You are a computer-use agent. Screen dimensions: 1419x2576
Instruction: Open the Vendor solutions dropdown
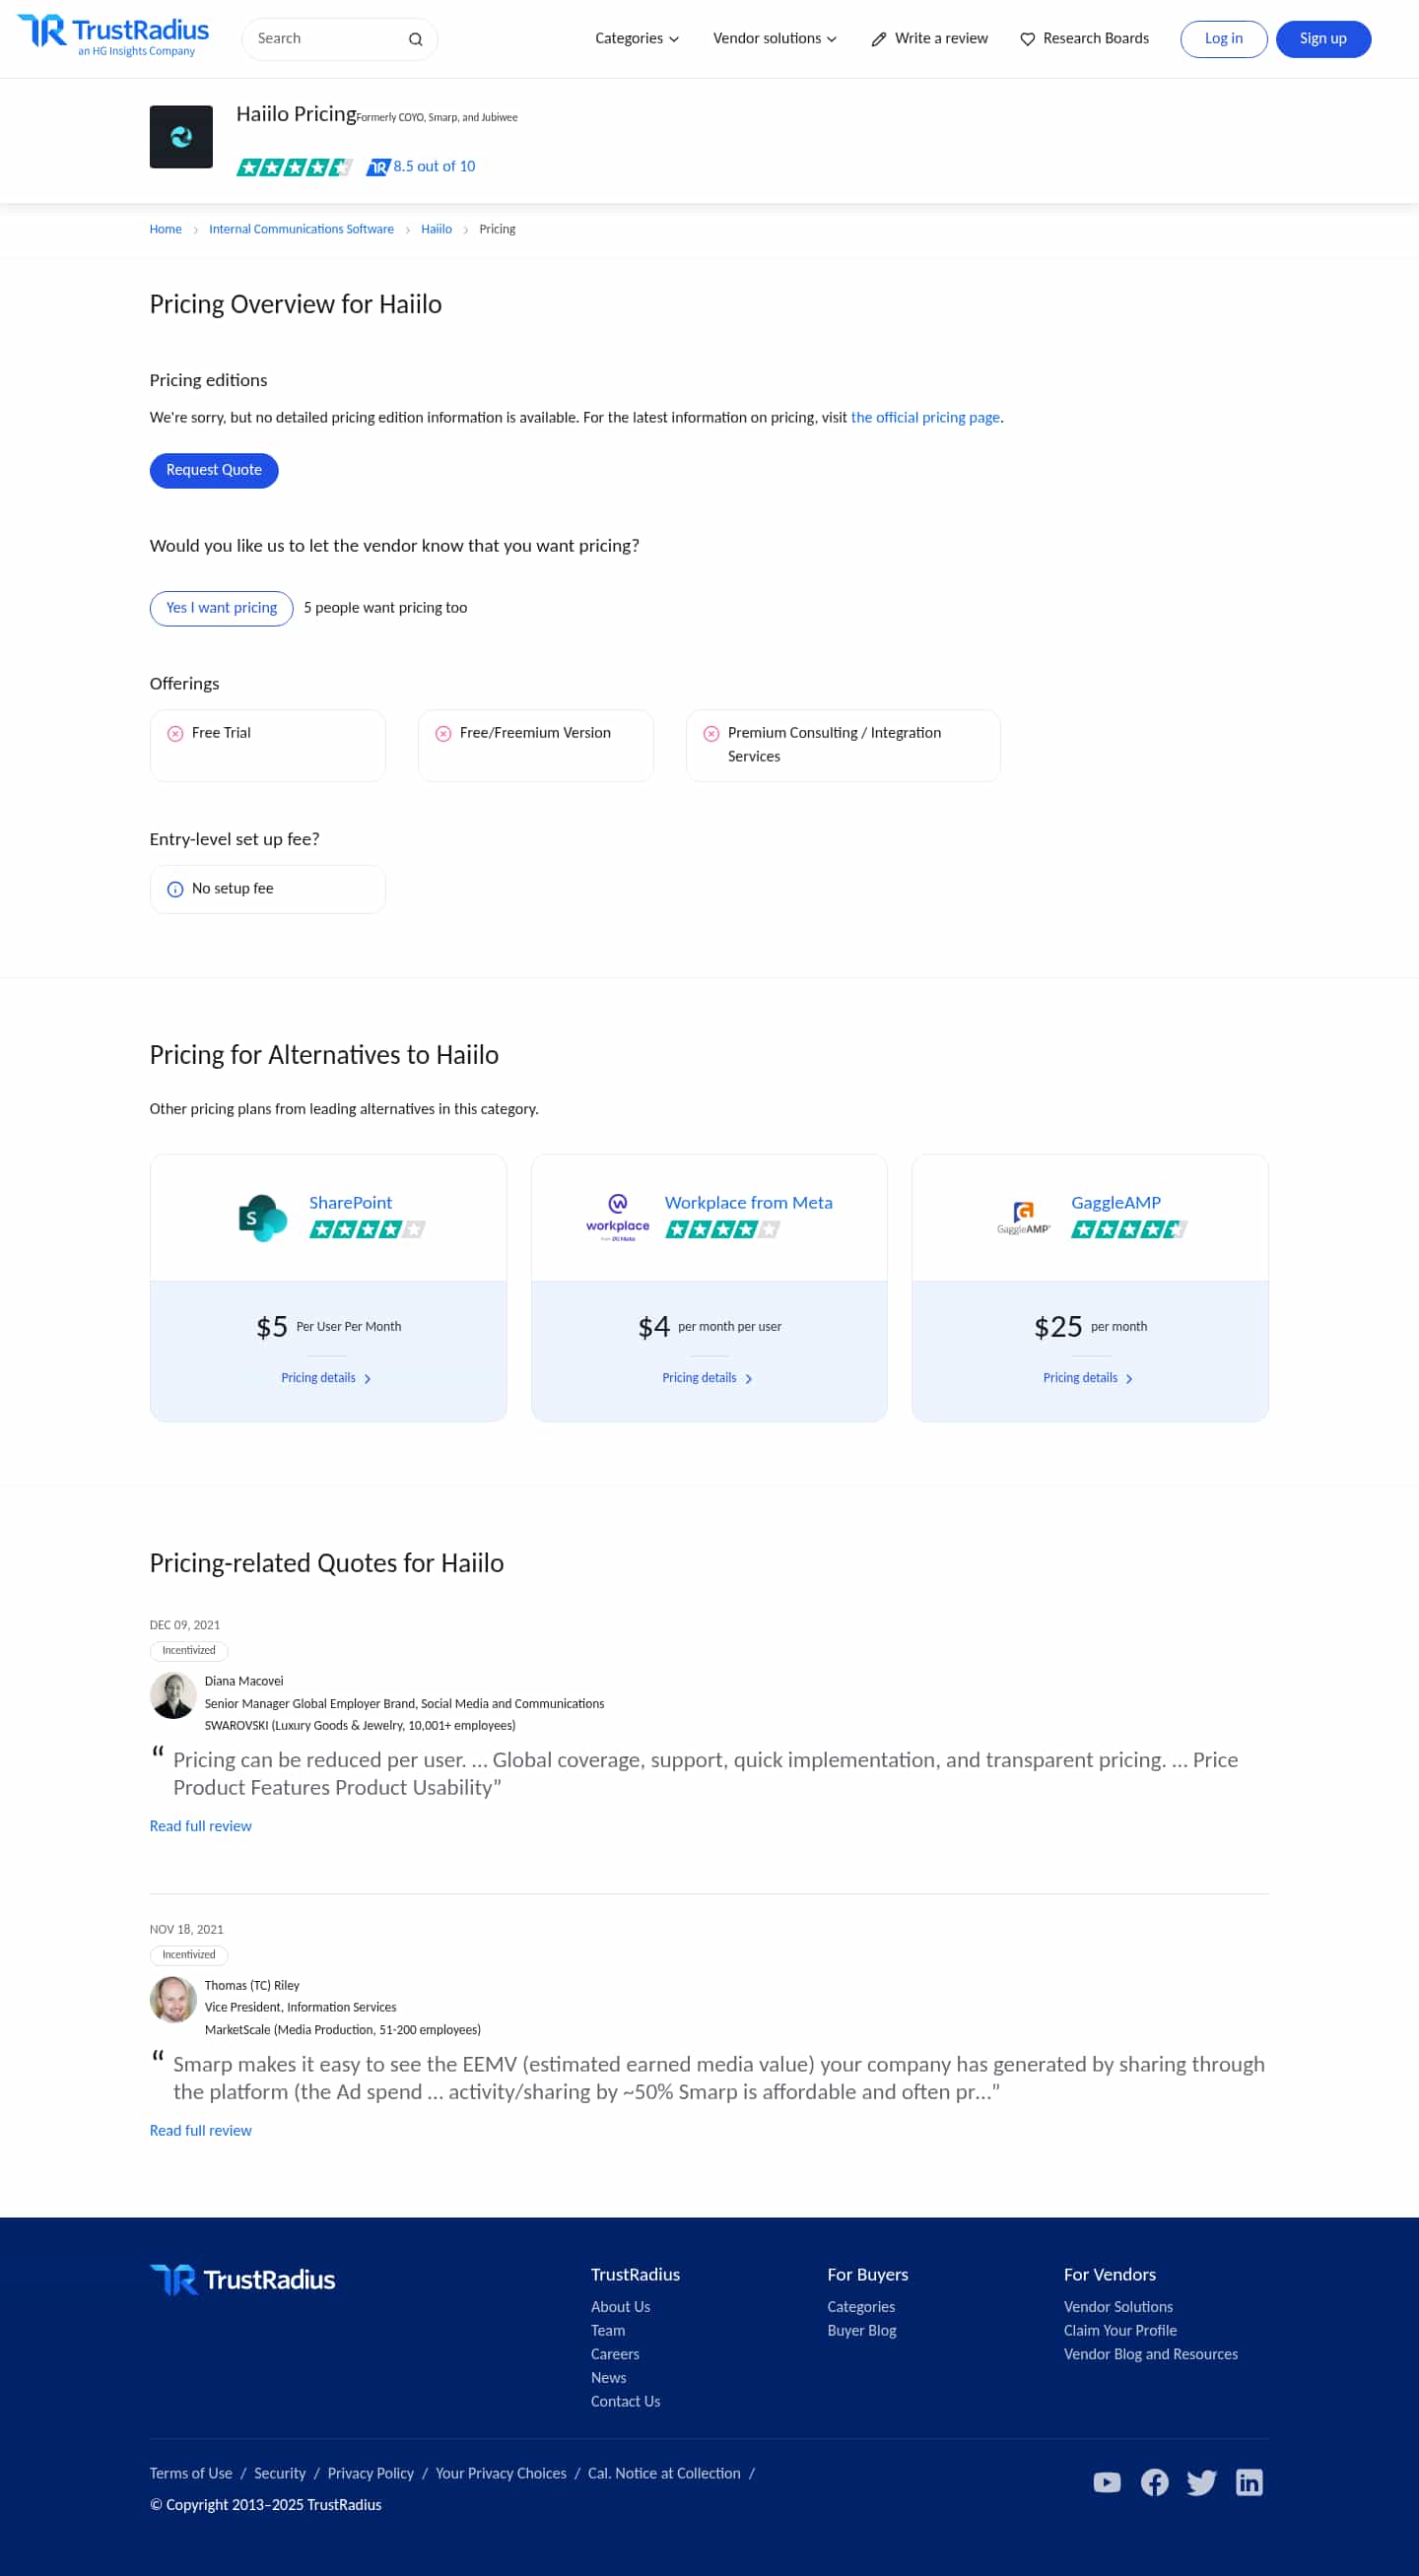pyautogui.click(x=774, y=38)
